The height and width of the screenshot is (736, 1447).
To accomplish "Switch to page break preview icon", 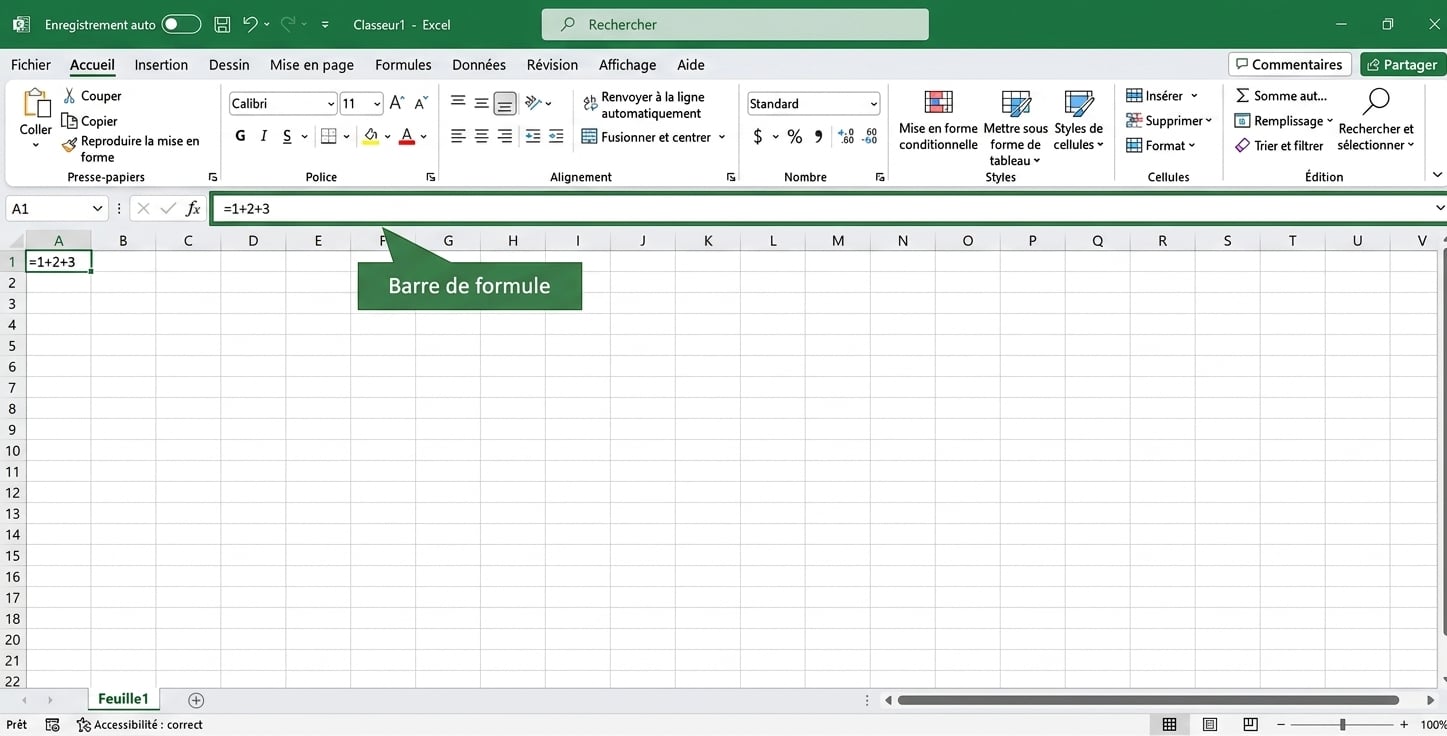I will [x=1250, y=724].
